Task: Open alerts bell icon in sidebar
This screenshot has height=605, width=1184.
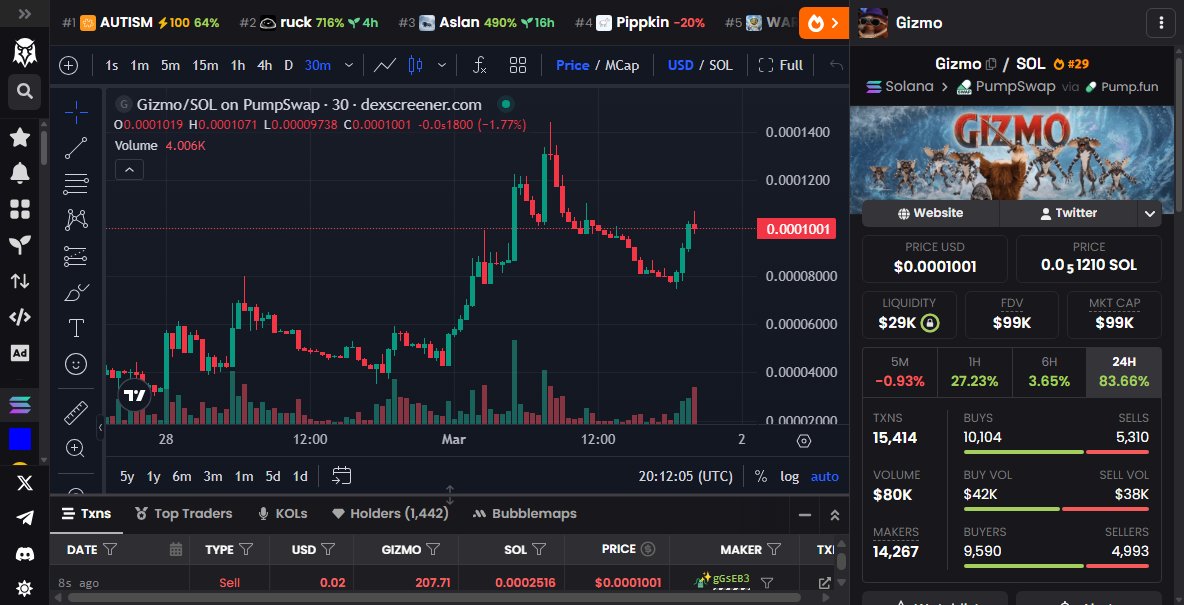Action: (20, 172)
